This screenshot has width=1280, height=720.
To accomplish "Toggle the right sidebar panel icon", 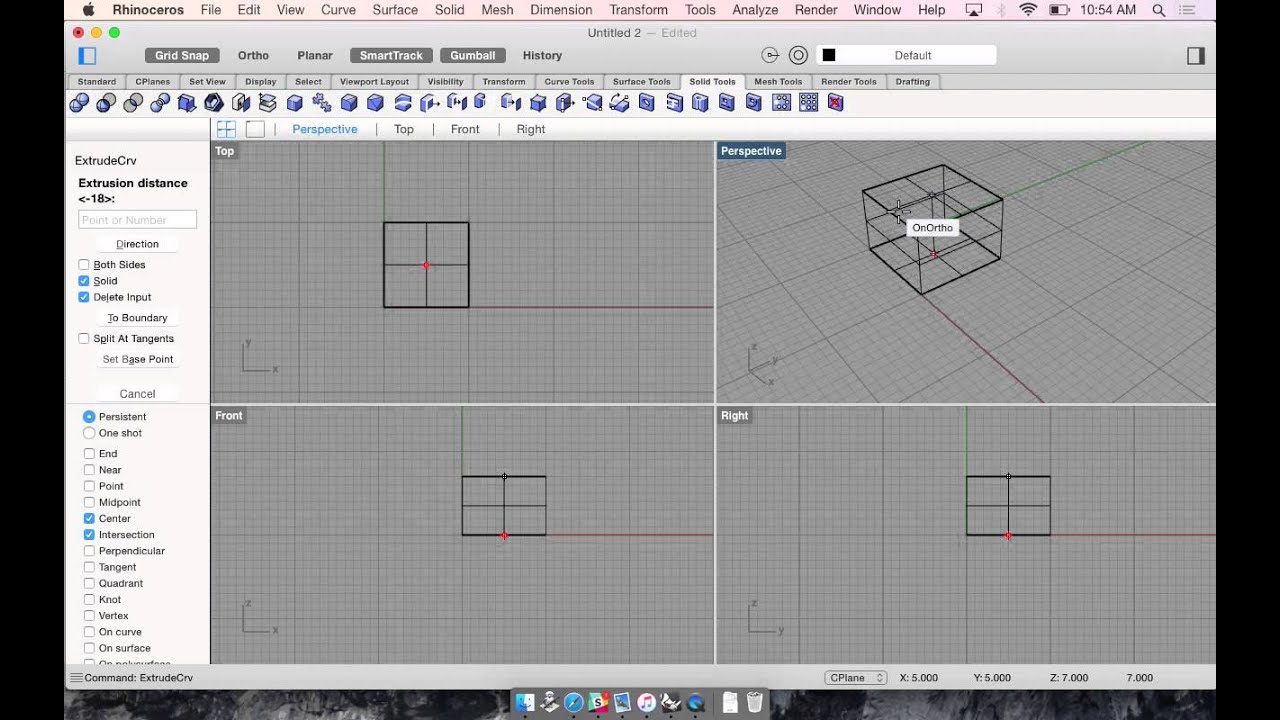I will (x=1196, y=56).
